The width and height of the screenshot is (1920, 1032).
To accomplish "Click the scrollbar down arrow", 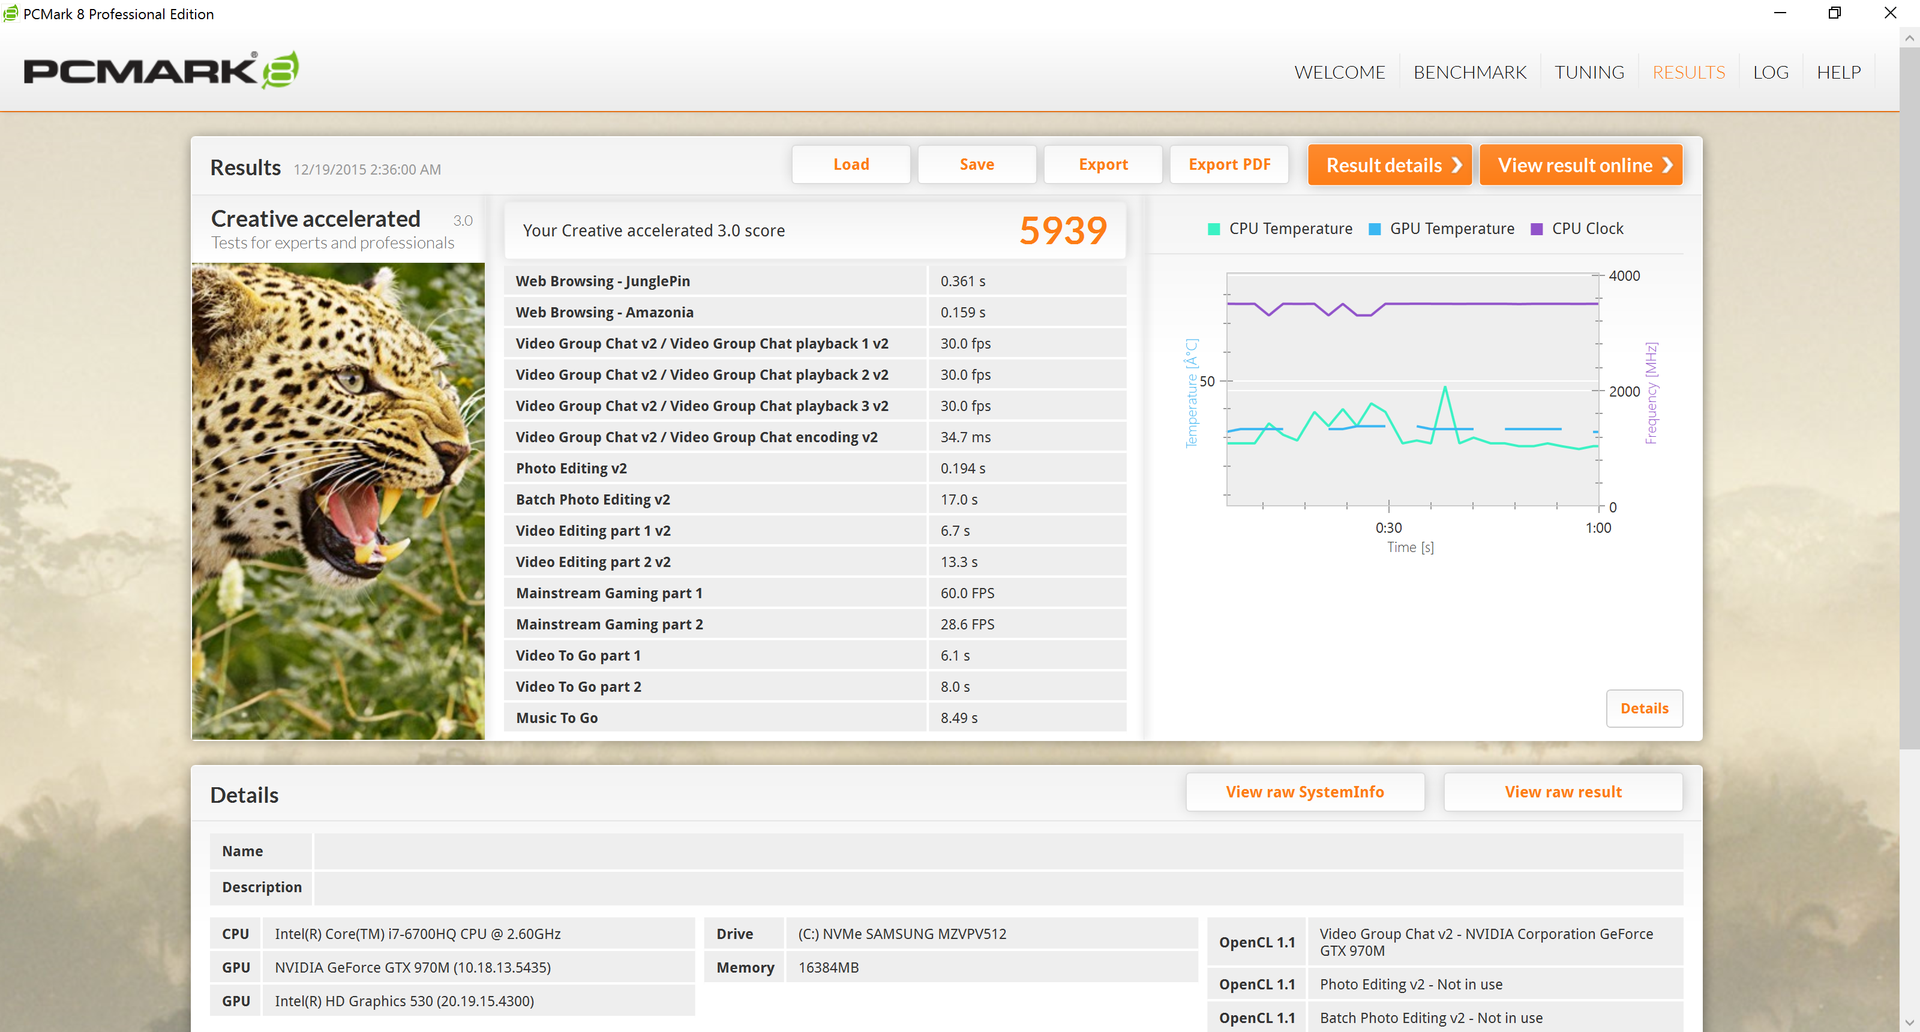I will [x=1909, y=1022].
